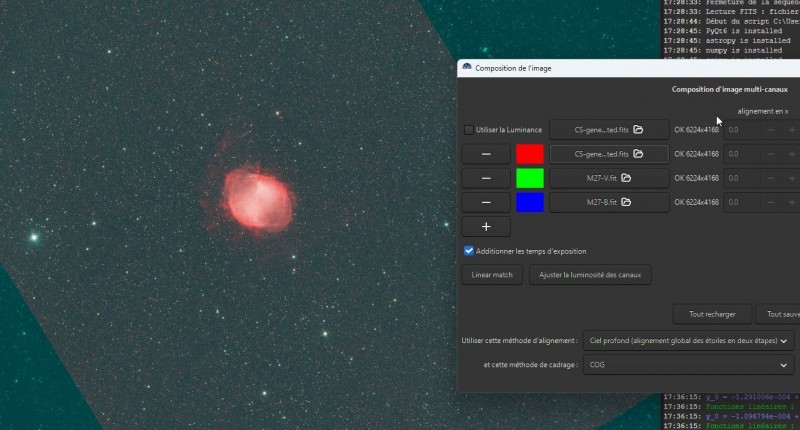Open cadrage method dropdown COG
This screenshot has width=800, height=430.
688,365
